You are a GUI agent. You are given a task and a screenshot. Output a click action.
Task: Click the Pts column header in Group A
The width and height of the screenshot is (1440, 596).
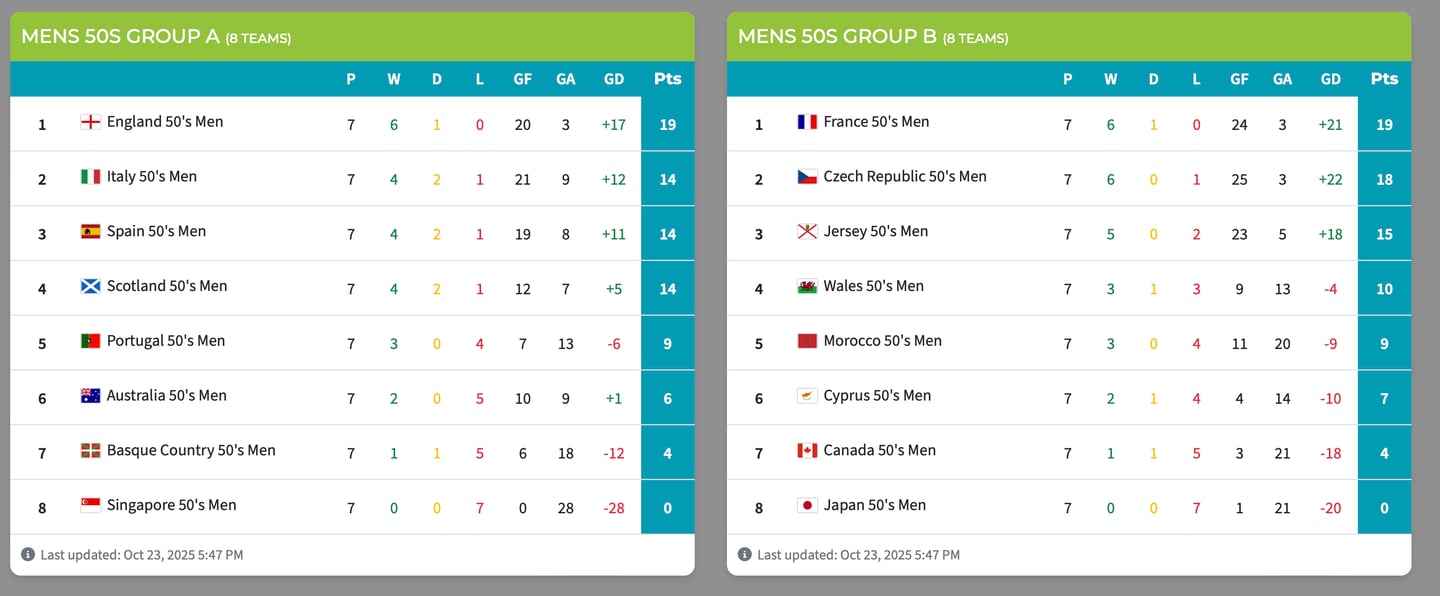click(667, 79)
